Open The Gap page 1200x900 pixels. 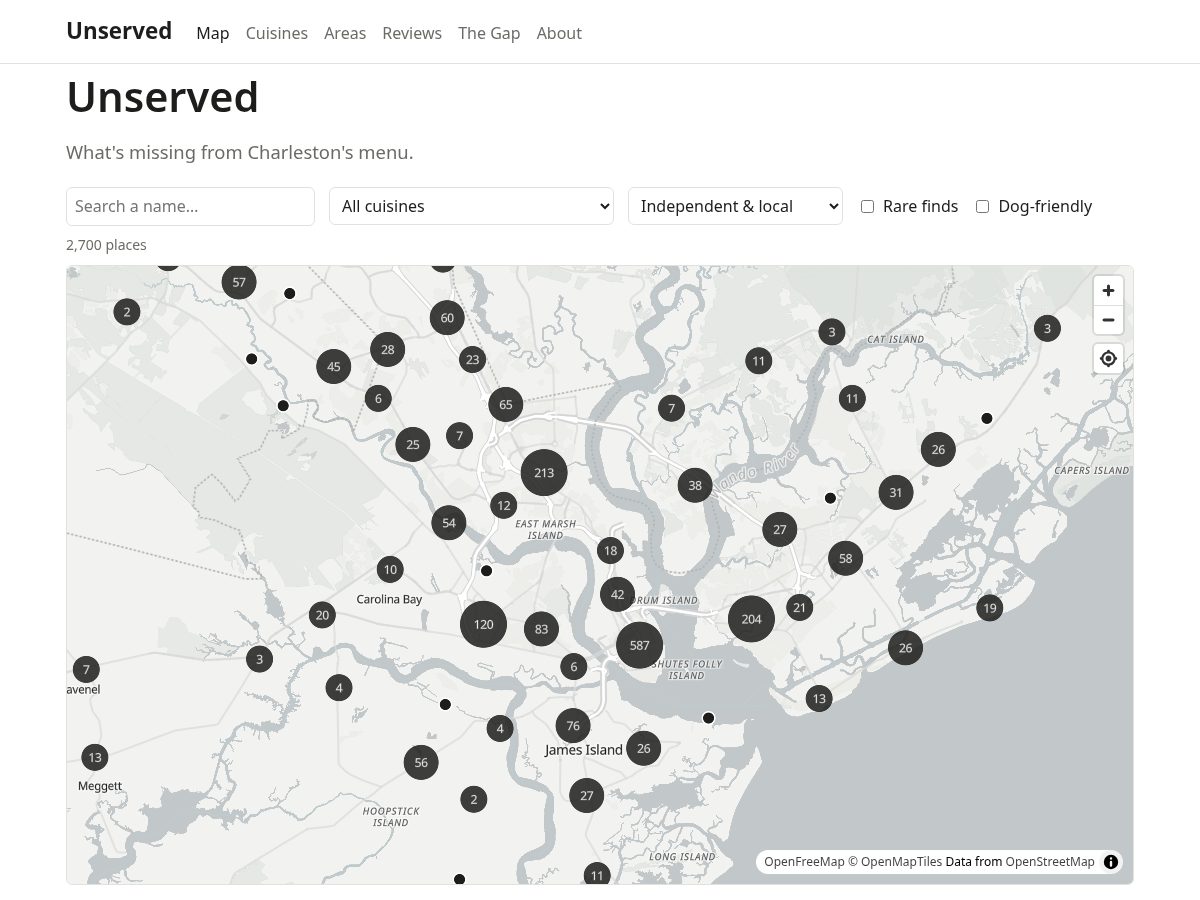click(x=489, y=33)
